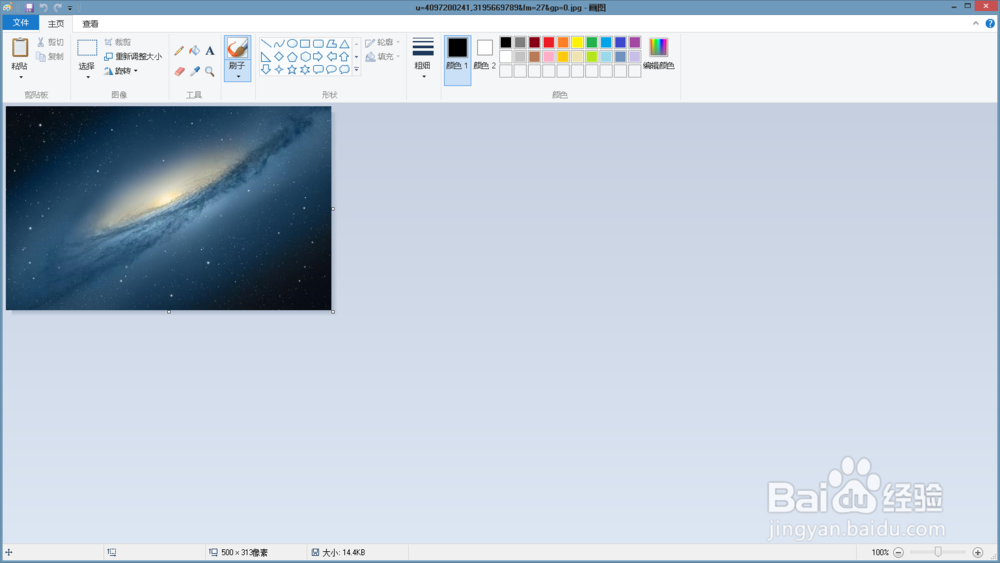Screen dimensions: 1000x563
Task: Click the Redo arrow in quick access toolbar
Action: [57, 8]
